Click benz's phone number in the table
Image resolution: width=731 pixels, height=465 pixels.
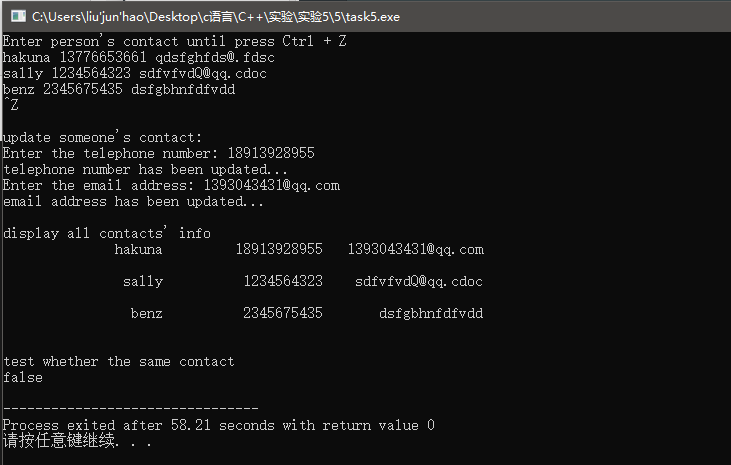point(283,313)
